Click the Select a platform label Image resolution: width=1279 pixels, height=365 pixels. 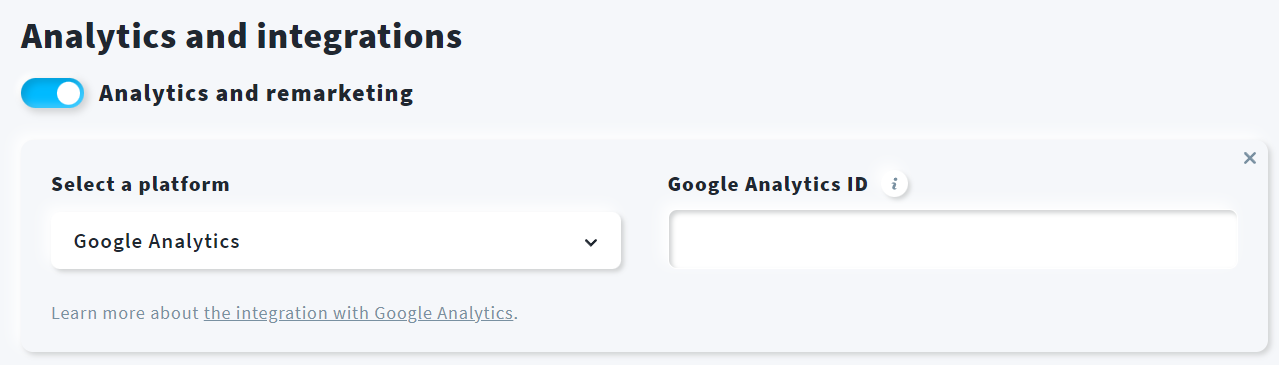click(140, 184)
